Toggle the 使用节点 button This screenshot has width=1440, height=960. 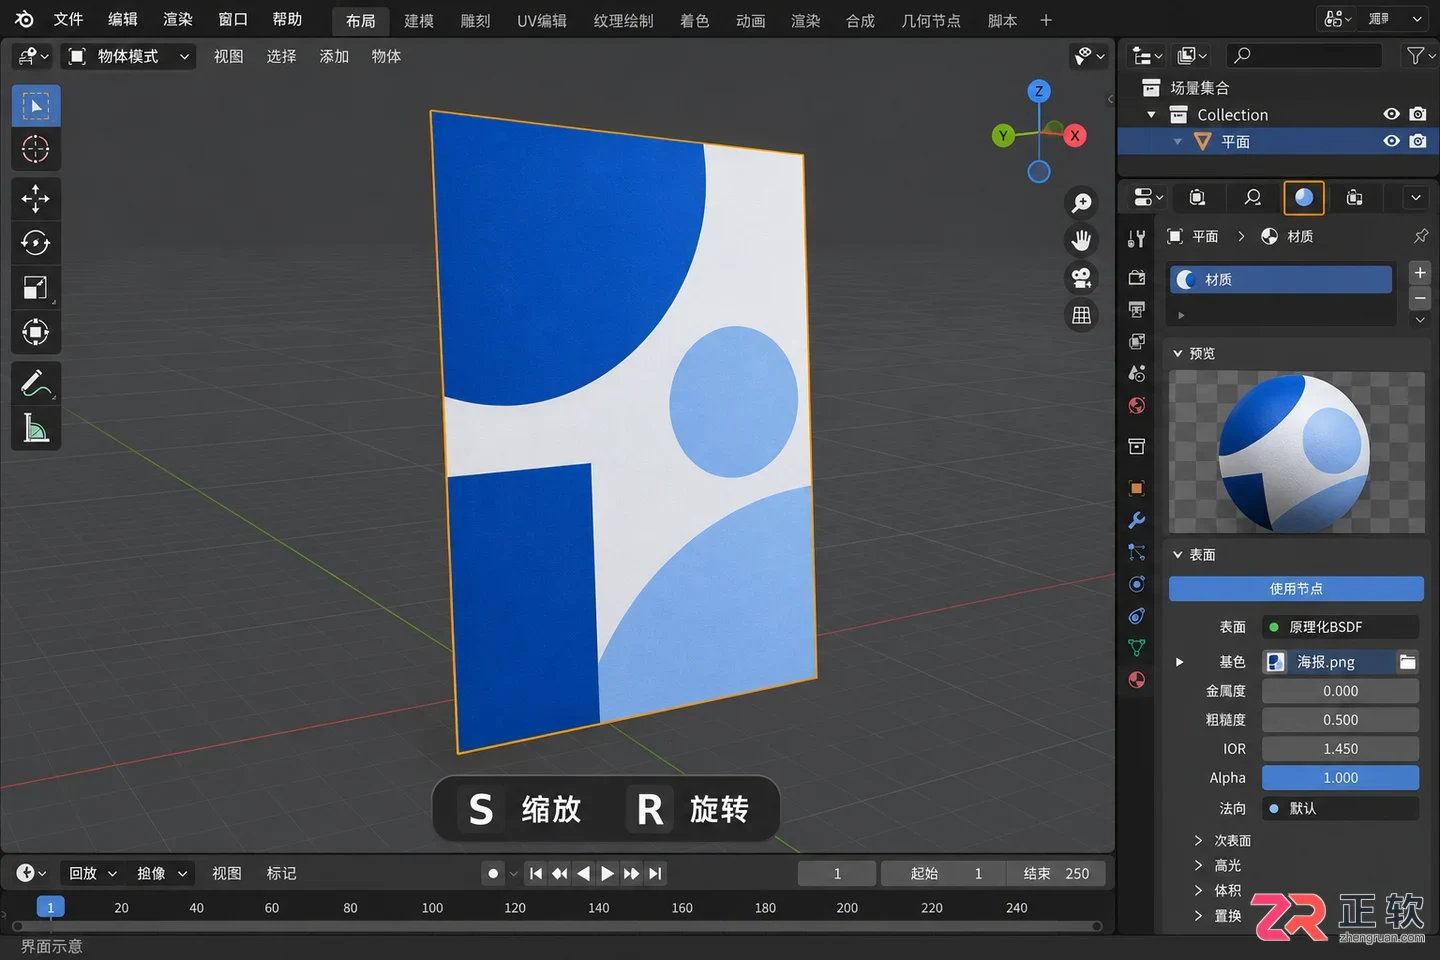pyautogui.click(x=1296, y=589)
